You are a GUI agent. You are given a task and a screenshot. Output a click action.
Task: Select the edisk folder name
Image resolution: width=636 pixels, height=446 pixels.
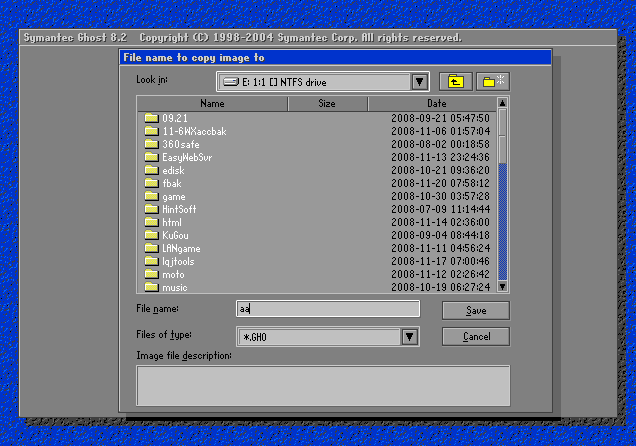click(173, 170)
